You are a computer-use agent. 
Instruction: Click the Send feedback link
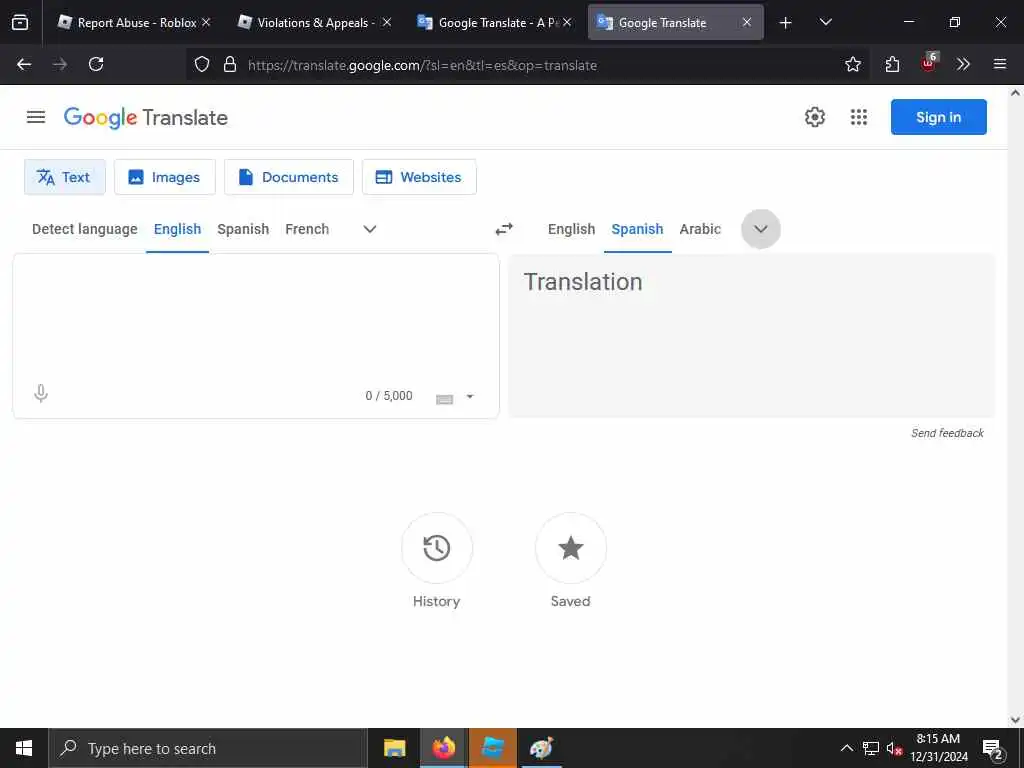coord(947,433)
